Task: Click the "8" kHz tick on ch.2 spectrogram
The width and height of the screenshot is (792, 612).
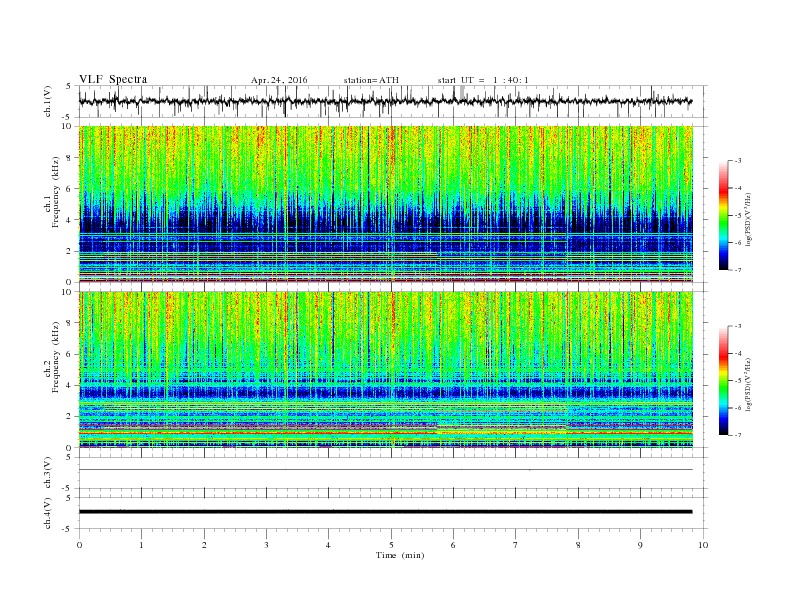Action: (x=69, y=323)
